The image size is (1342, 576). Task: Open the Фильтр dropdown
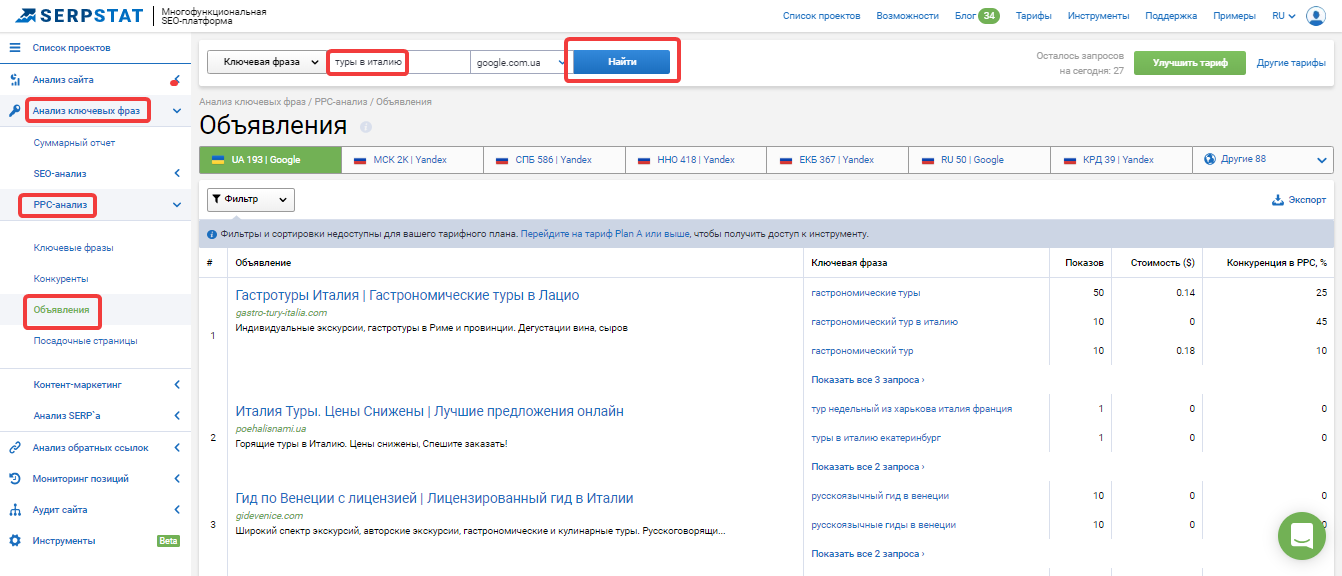click(251, 199)
